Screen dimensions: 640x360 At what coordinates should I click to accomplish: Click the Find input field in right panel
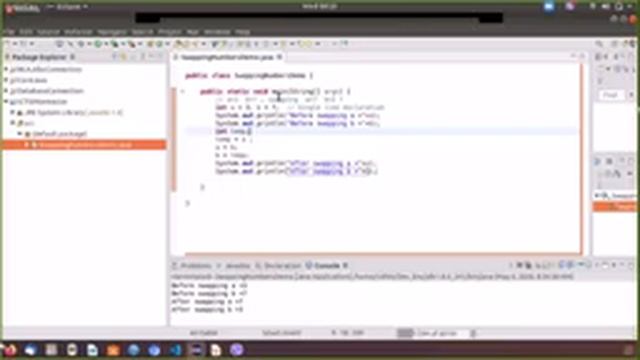pyautogui.click(x=611, y=95)
